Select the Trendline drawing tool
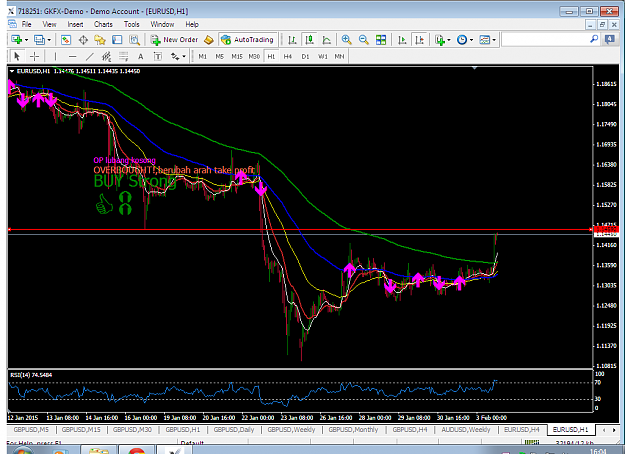Image resolution: width=625 pixels, height=454 pixels. [x=90, y=57]
